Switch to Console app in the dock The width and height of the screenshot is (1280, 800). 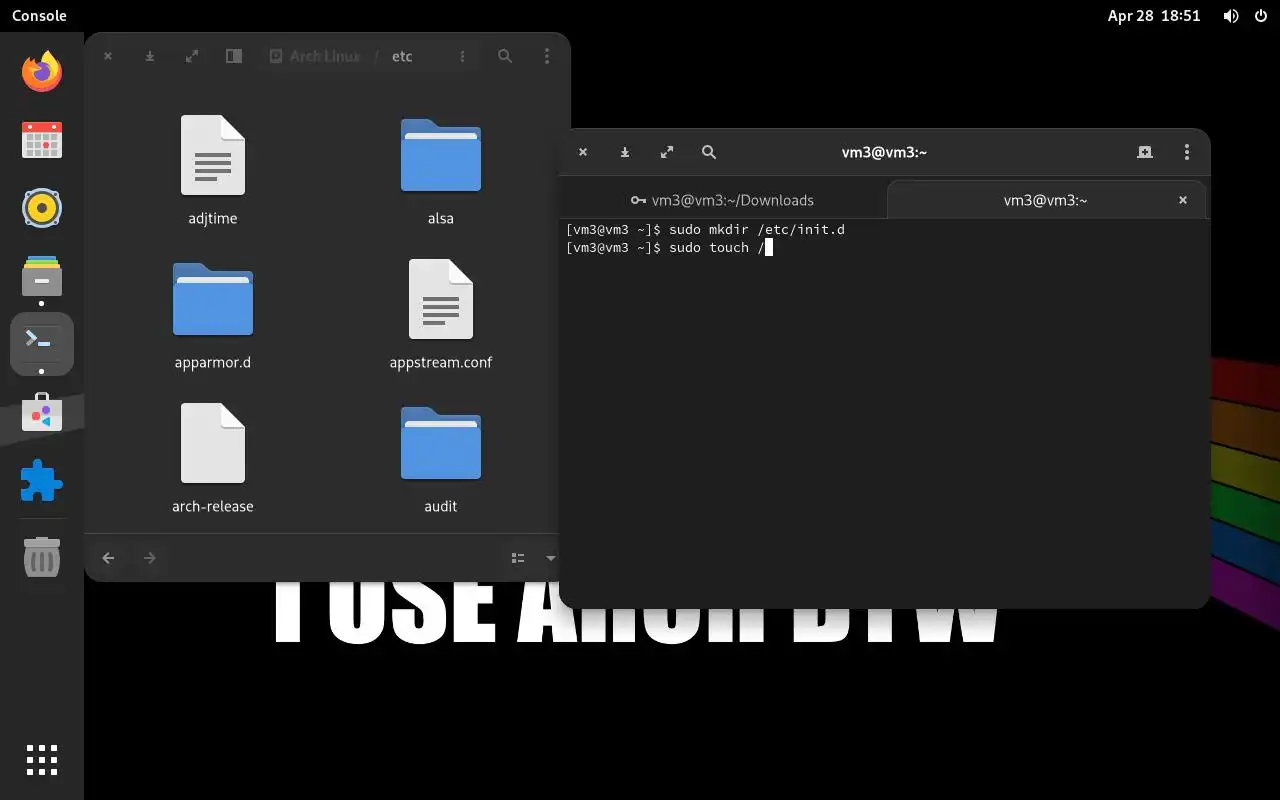(x=42, y=344)
